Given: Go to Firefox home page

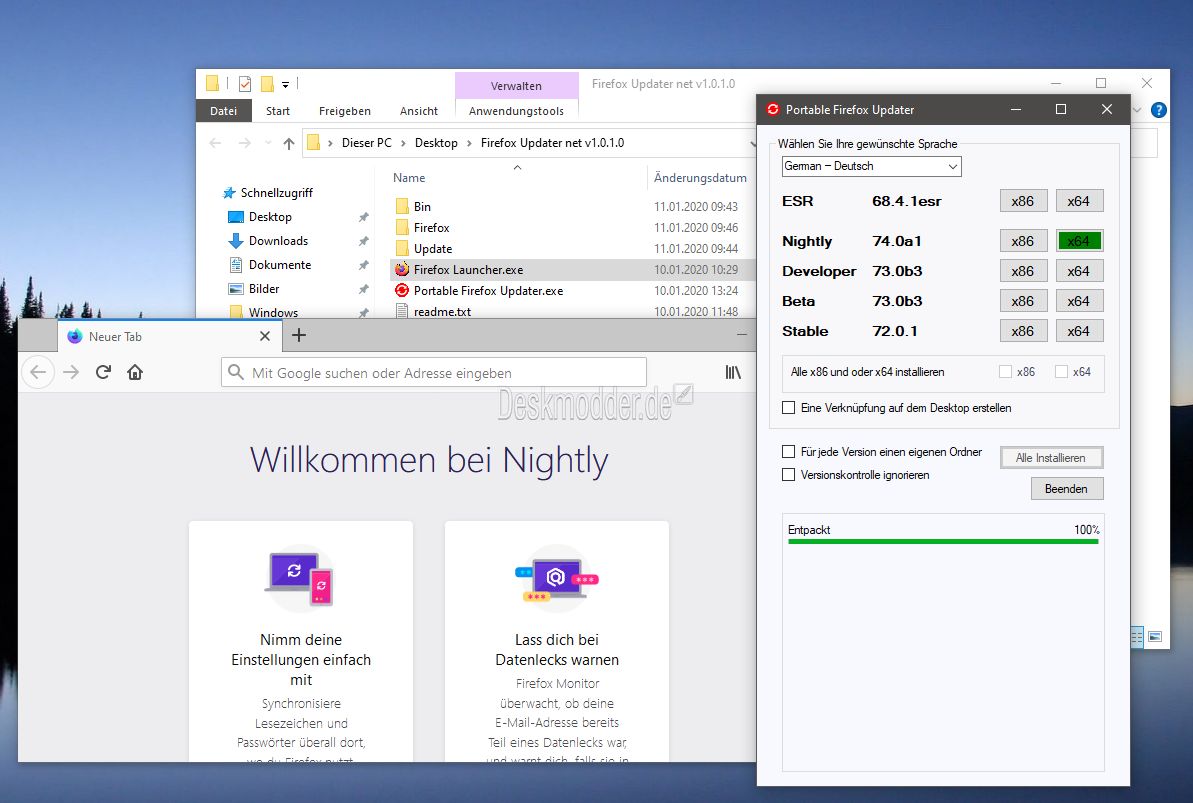Looking at the screenshot, I should pyautogui.click(x=135, y=372).
